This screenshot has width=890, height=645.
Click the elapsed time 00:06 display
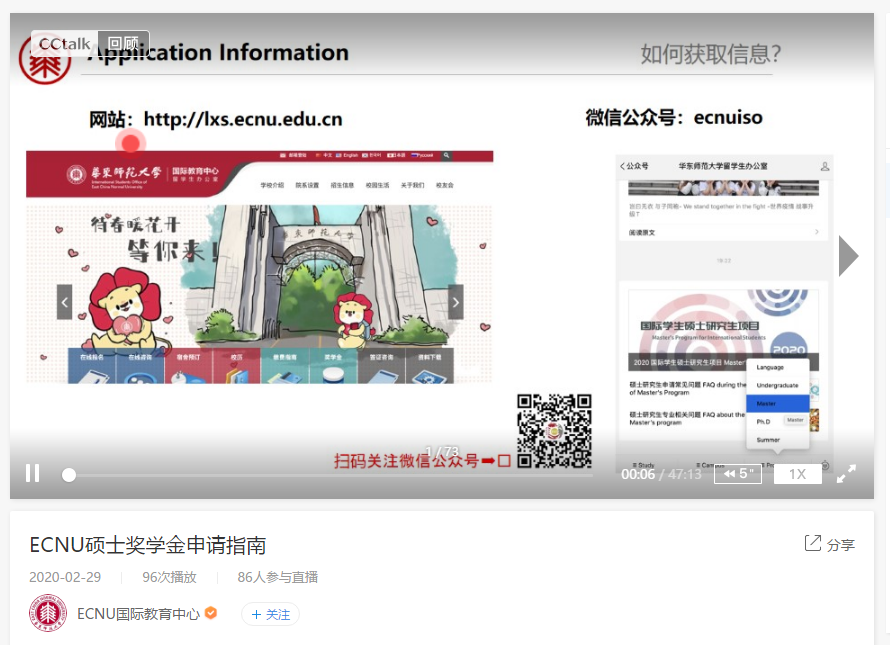(x=638, y=474)
